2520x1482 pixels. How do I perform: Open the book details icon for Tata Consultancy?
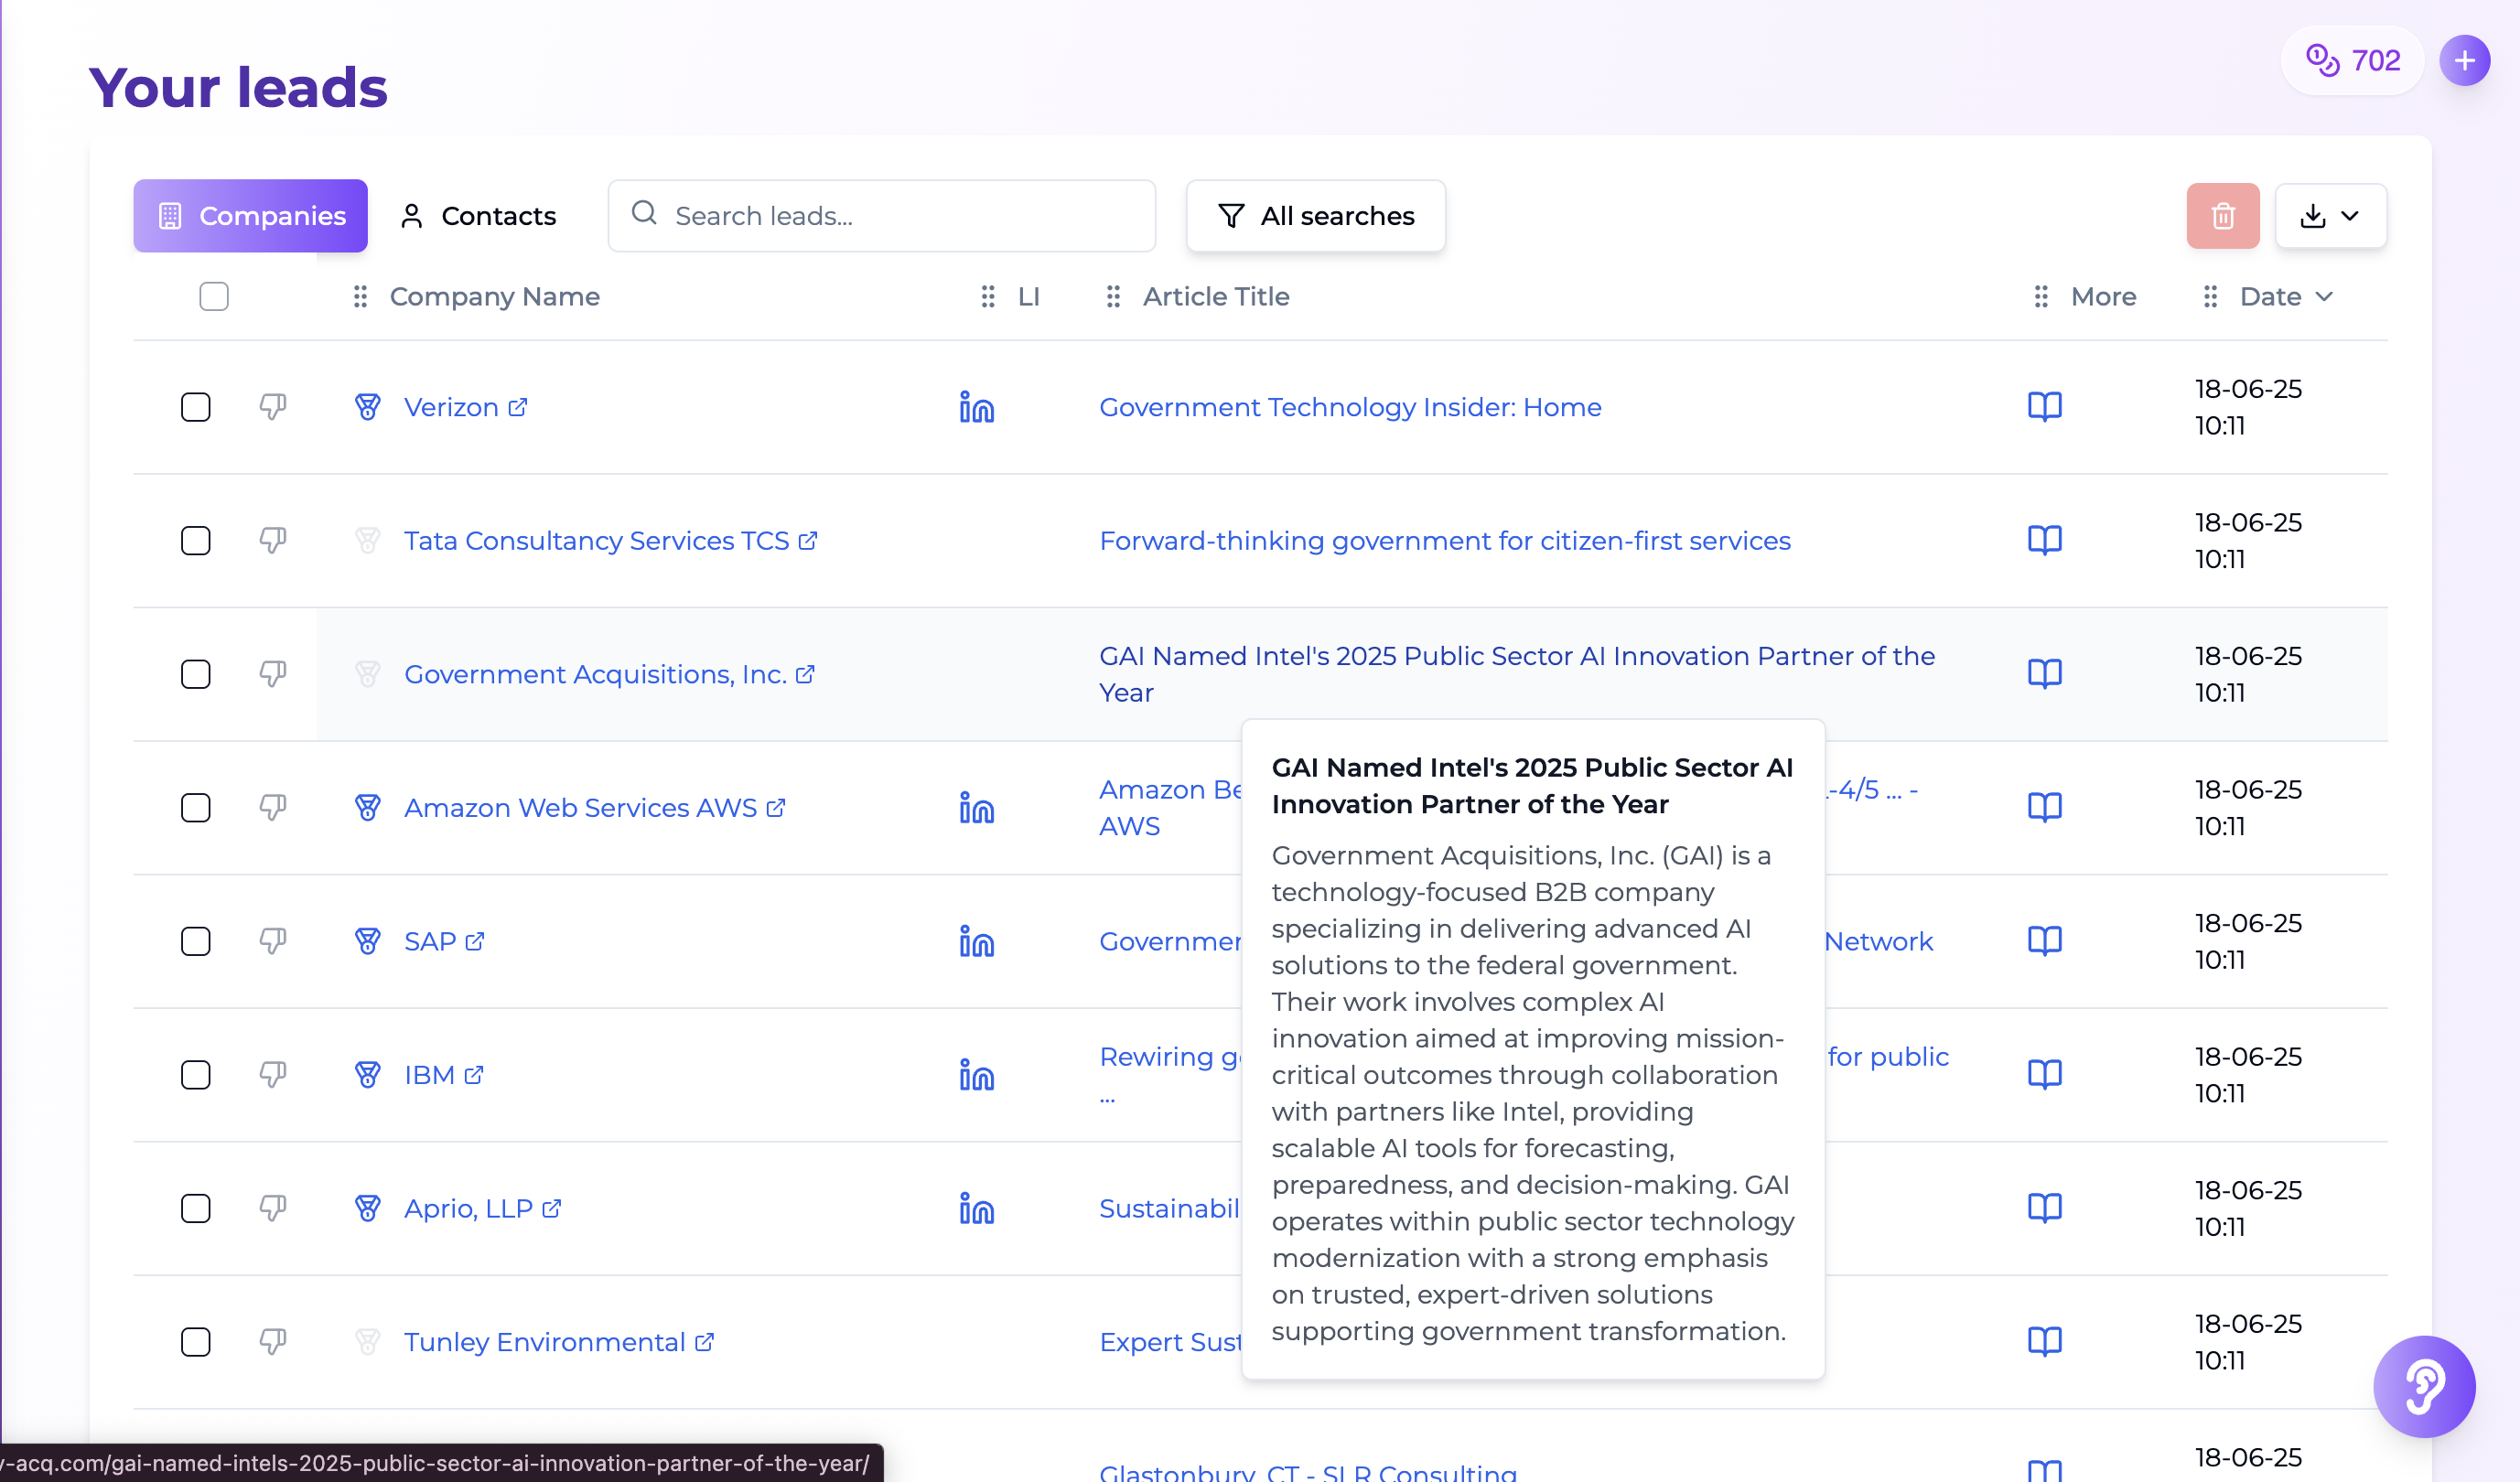[2045, 541]
